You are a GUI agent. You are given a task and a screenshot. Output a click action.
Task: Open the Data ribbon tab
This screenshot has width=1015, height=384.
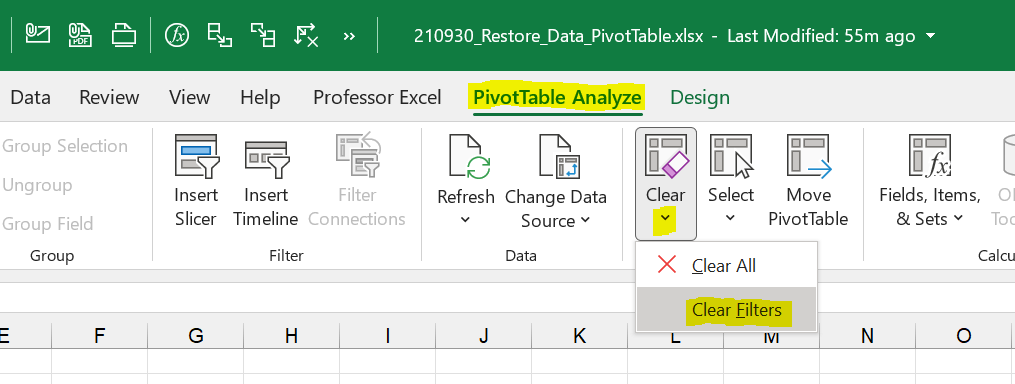[x=30, y=98]
